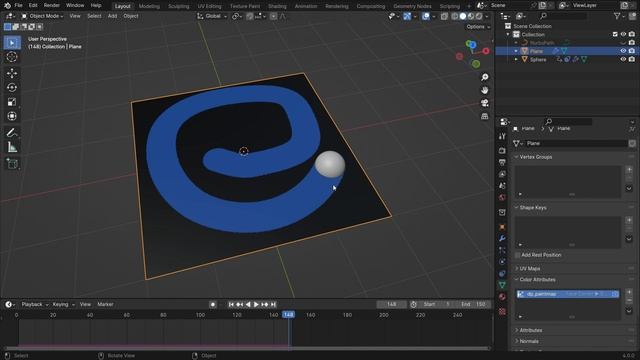Toggle the camera view icon
Viewport: 640px width, 360px height.
pyautogui.click(x=484, y=103)
